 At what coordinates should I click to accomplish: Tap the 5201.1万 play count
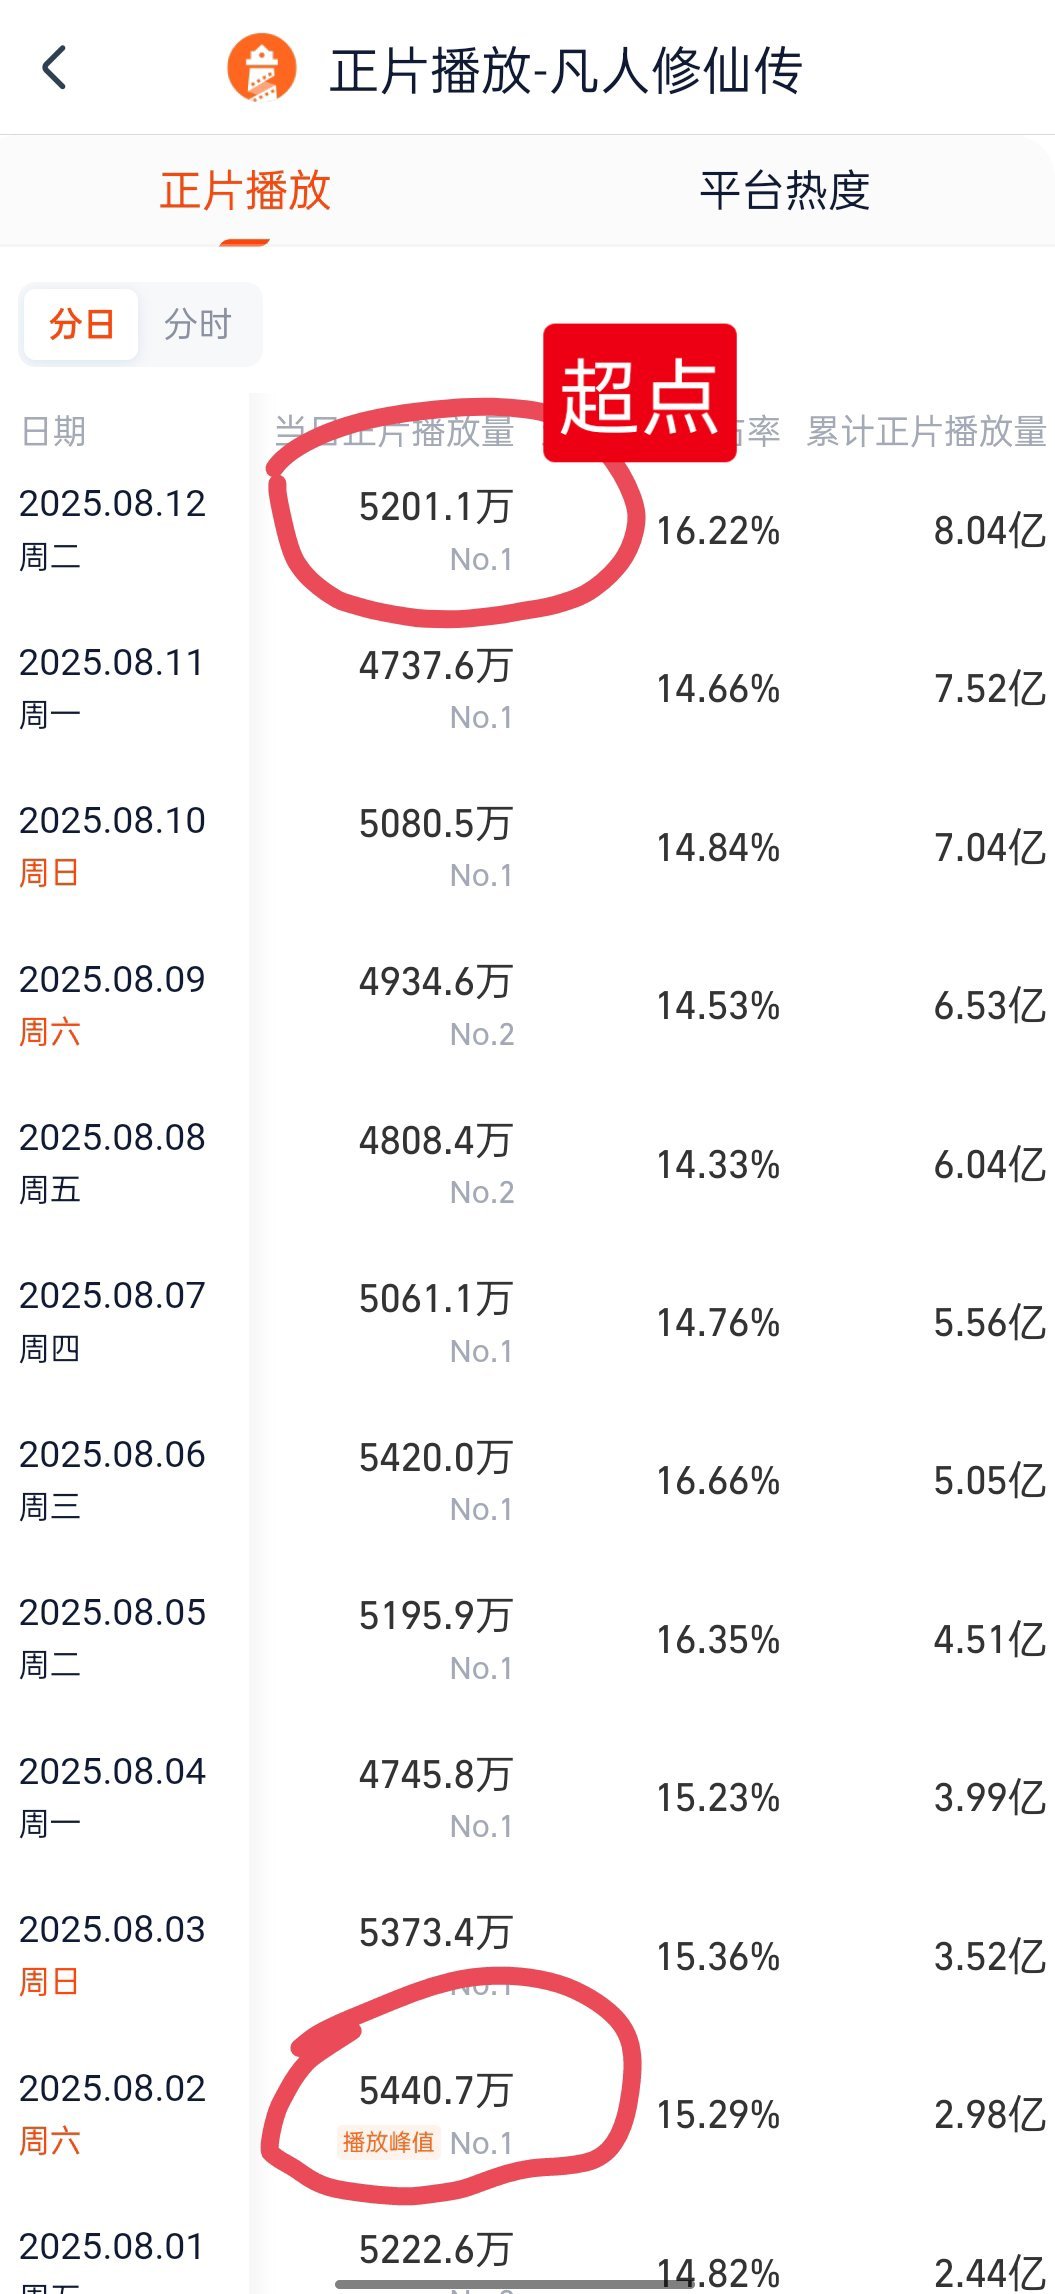click(x=436, y=506)
